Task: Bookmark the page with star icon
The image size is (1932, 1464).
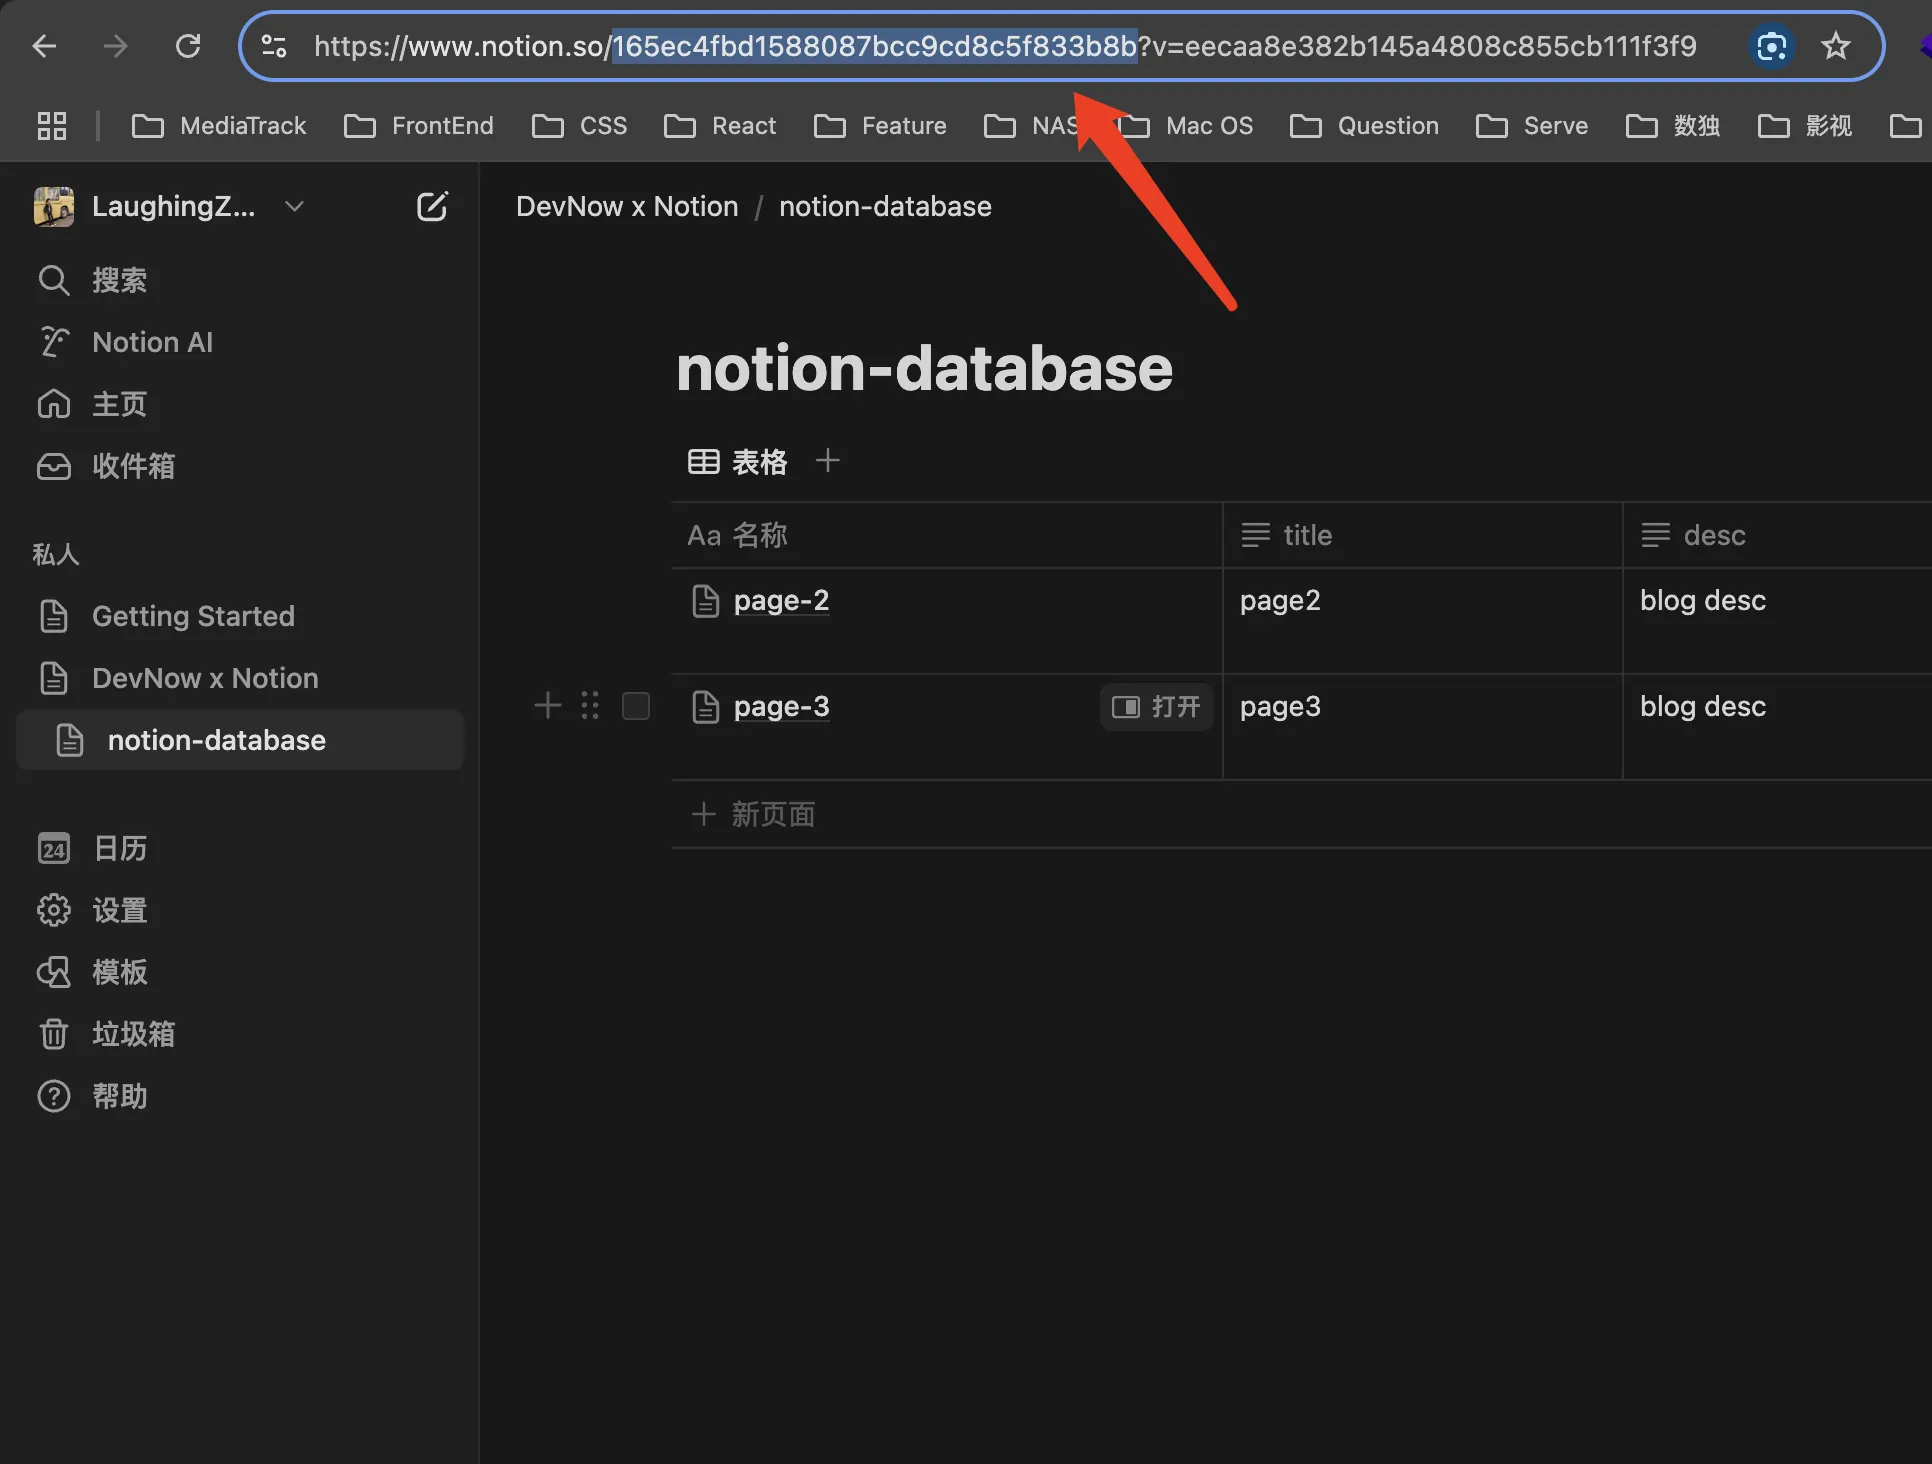Action: coord(1835,47)
